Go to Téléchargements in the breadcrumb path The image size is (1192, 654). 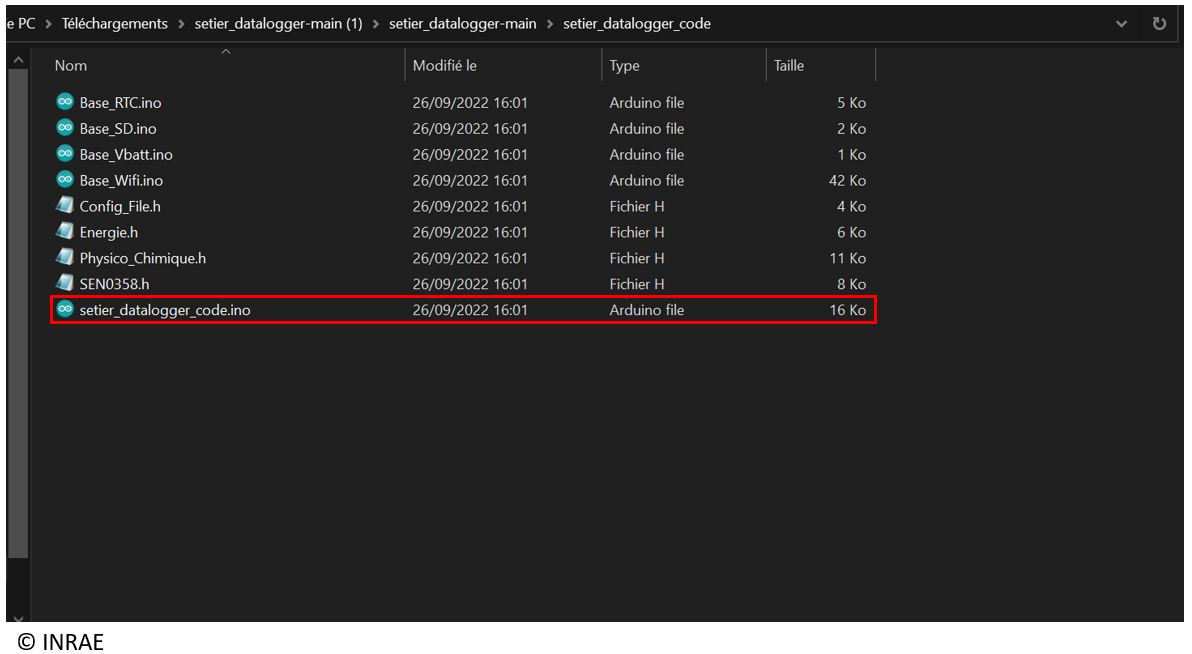click(x=115, y=24)
